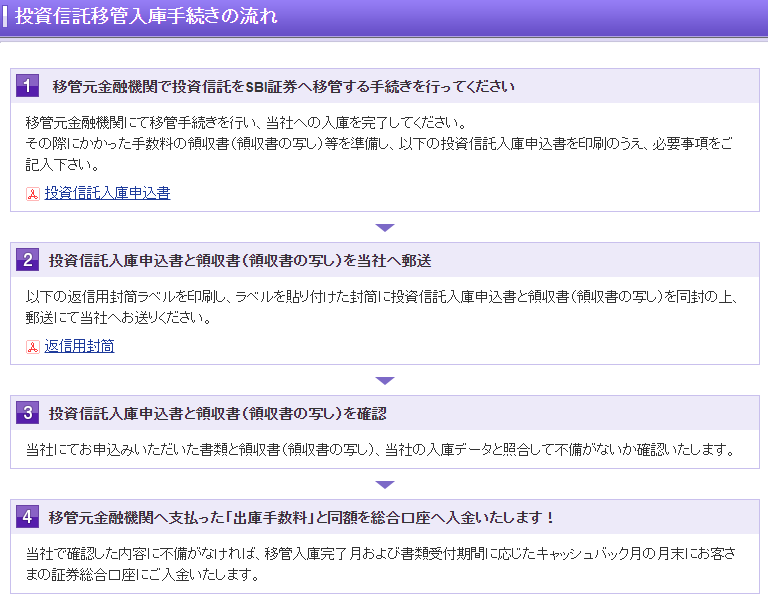Viewport: 768px width, 603px height.
Task: Click the paragraph starting 以下の返信用封筒ラベル
Action: pos(382,307)
